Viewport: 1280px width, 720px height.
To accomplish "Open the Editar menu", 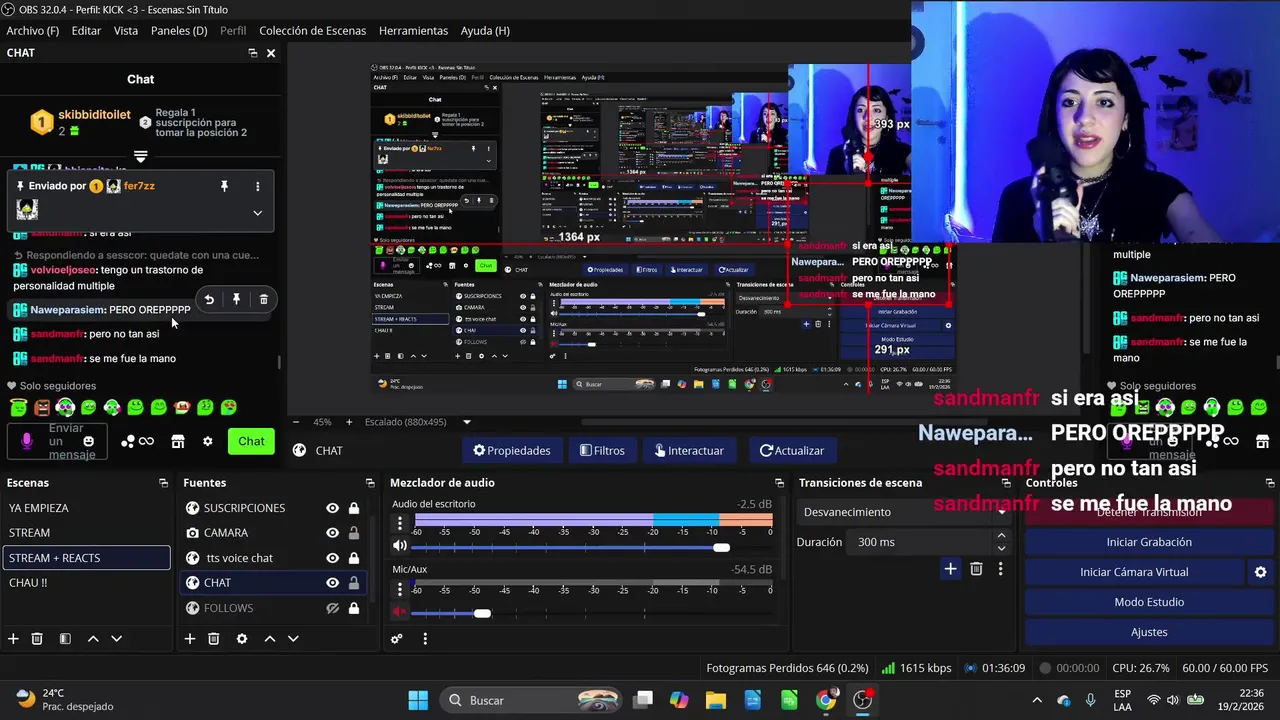I will pos(86,31).
